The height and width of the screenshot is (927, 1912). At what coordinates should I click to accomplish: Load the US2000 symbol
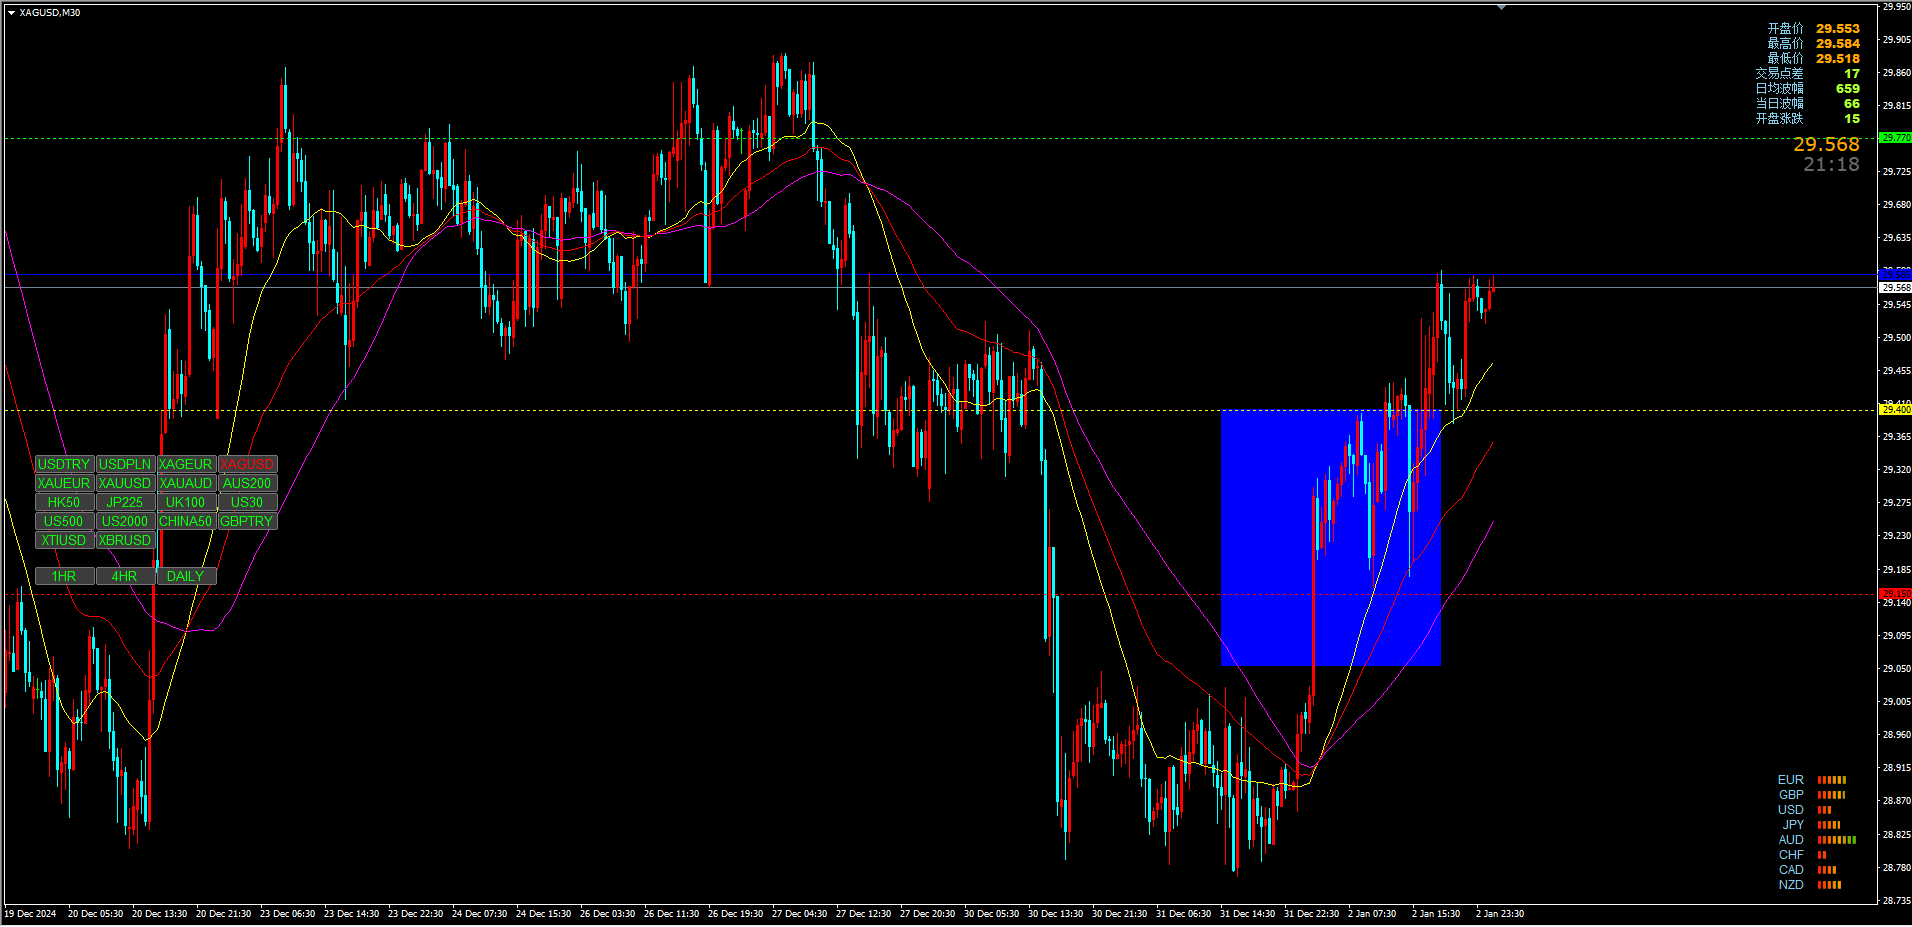coord(125,521)
